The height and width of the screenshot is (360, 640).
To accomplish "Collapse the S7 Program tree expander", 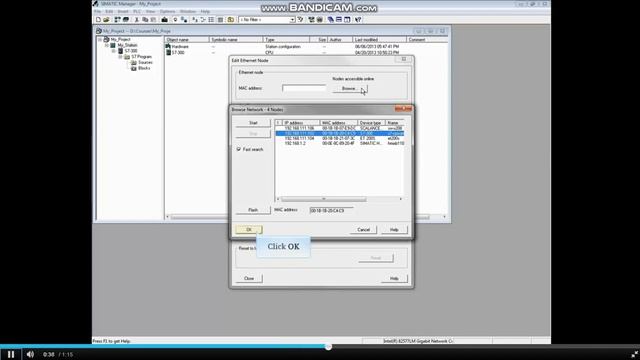I will pos(121,57).
